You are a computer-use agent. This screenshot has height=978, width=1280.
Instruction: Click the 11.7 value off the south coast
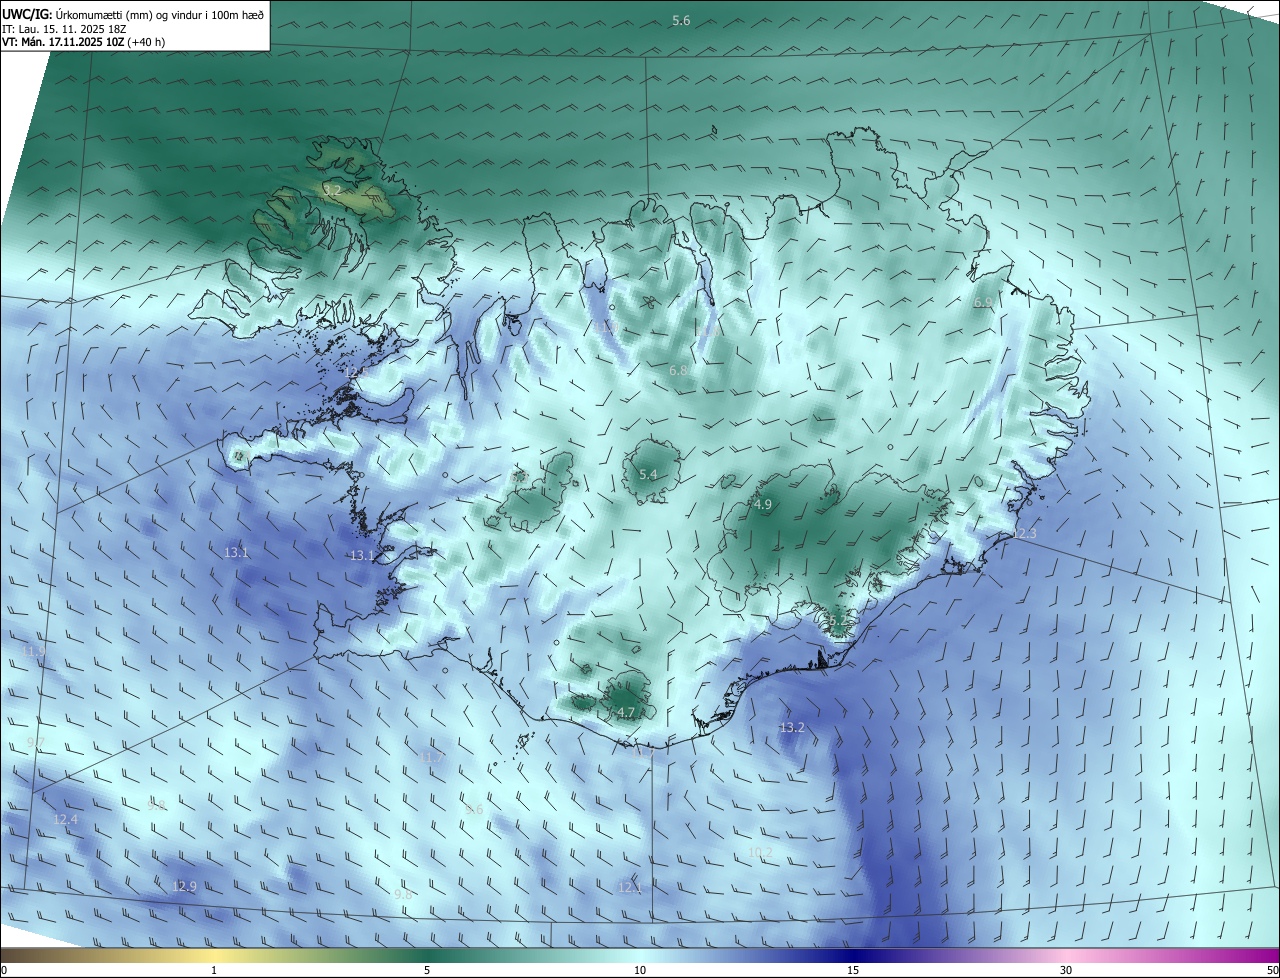(431, 757)
